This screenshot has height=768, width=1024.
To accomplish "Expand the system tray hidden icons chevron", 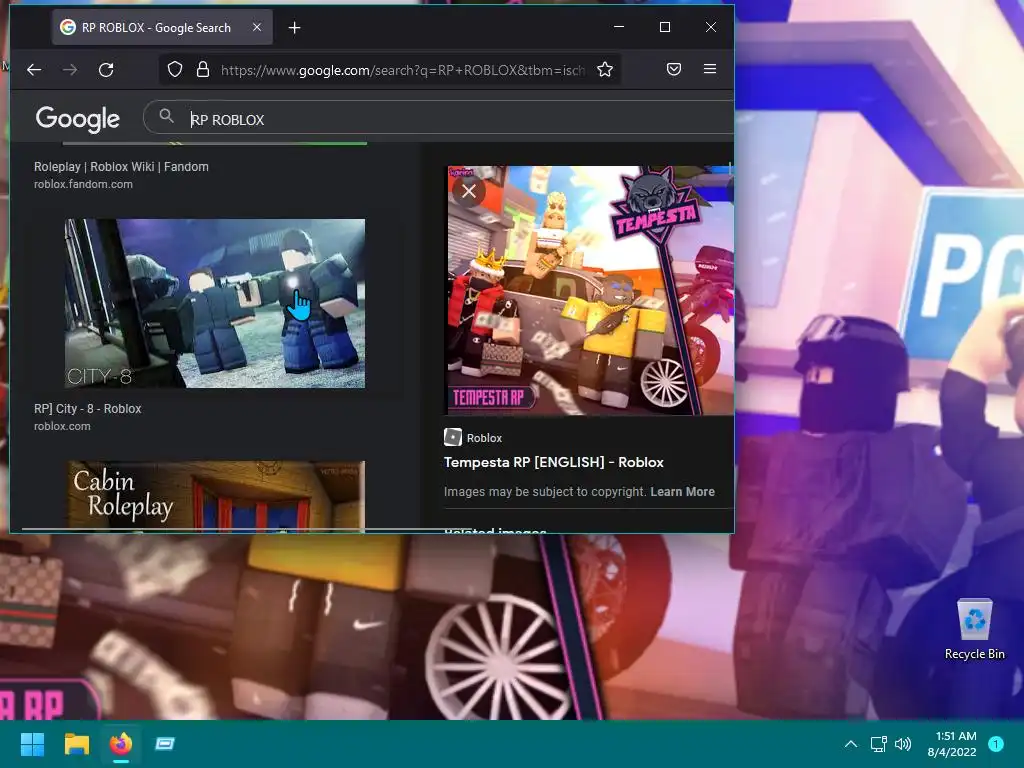I will pyautogui.click(x=851, y=744).
